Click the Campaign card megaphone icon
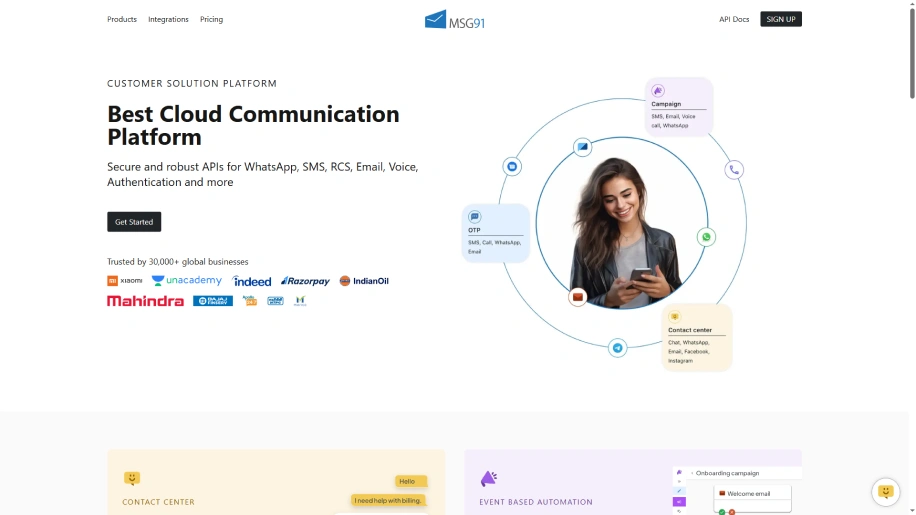This screenshot has height=515, width=916. 658,91
